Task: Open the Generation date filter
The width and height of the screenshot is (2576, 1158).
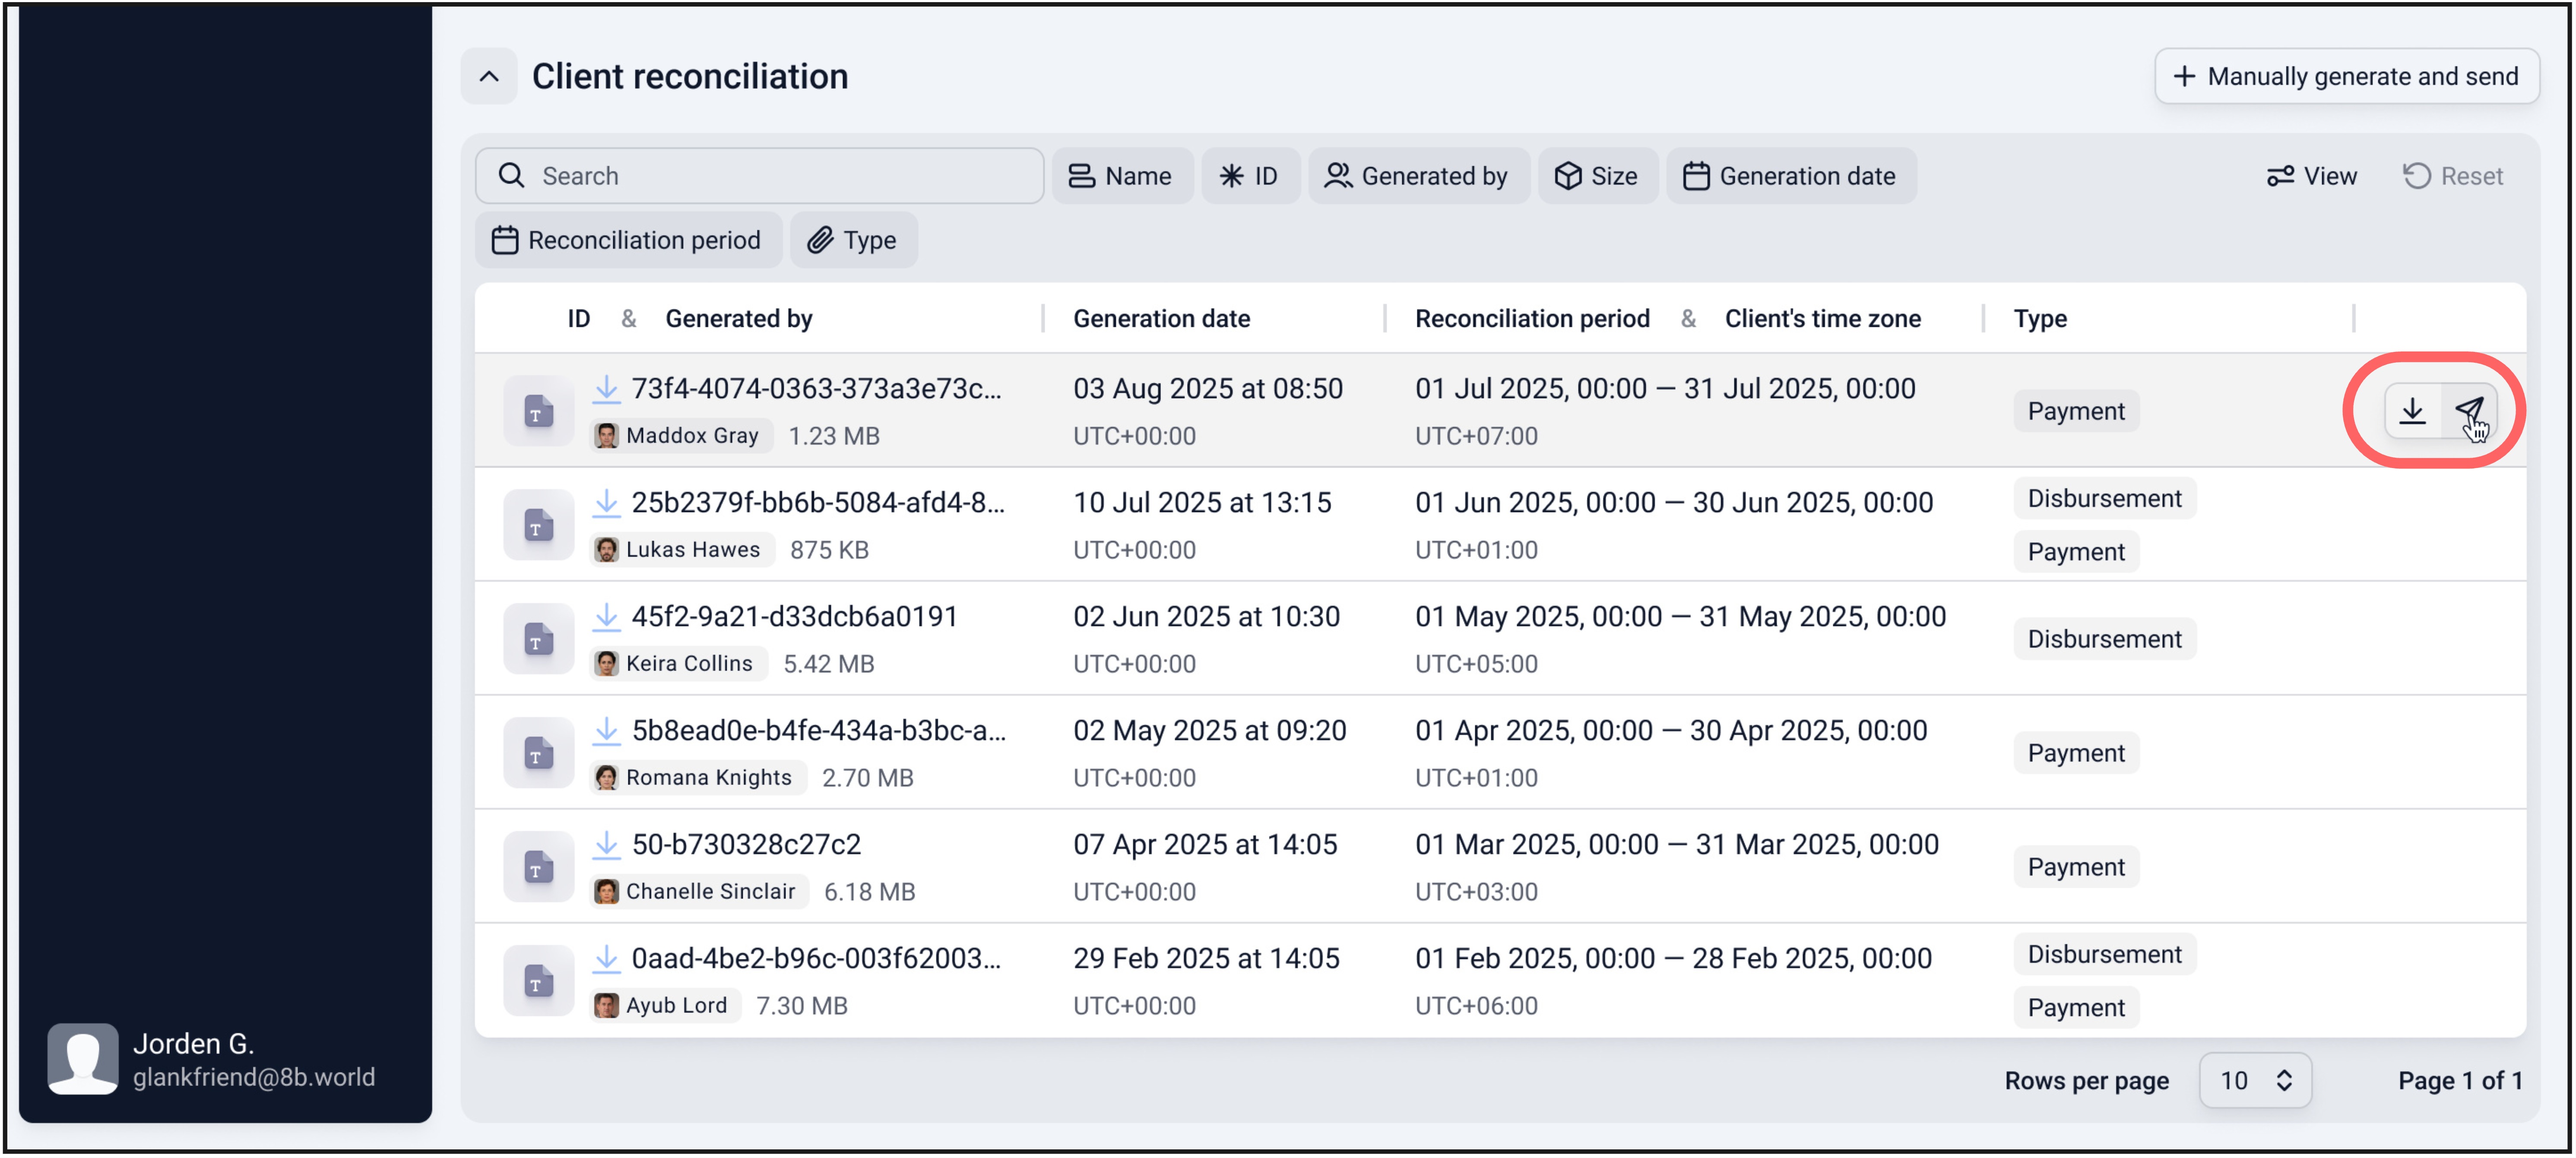Action: click(x=1790, y=176)
